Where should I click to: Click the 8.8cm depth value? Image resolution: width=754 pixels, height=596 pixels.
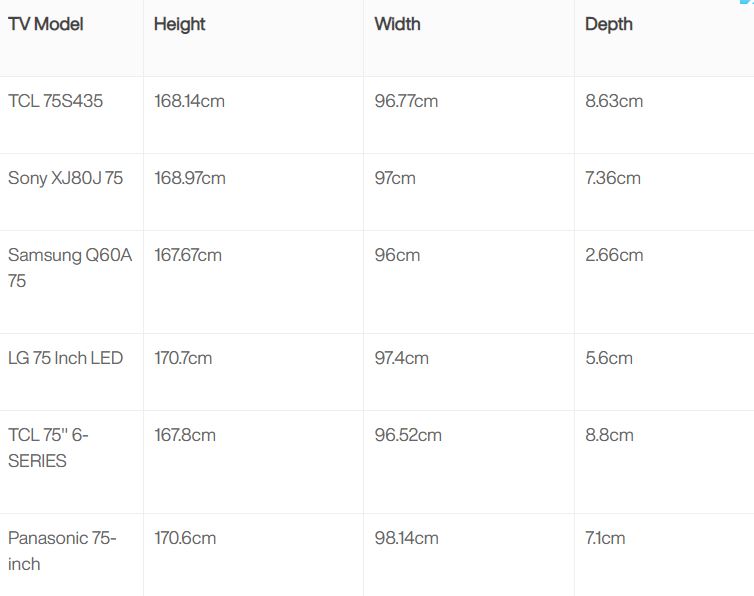[x=609, y=435]
